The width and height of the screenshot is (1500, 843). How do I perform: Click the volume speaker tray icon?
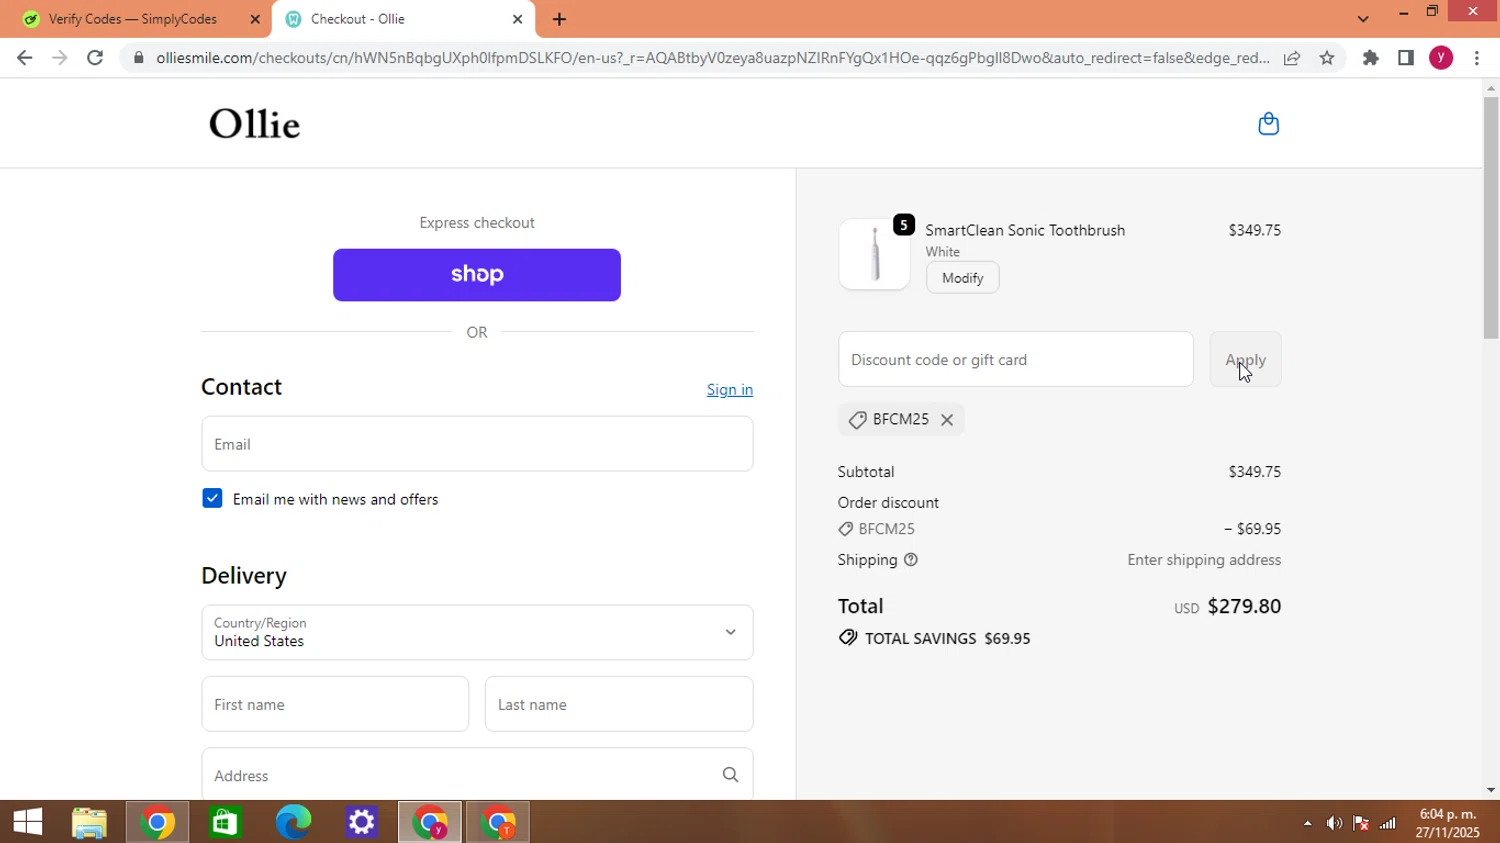click(1334, 823)
